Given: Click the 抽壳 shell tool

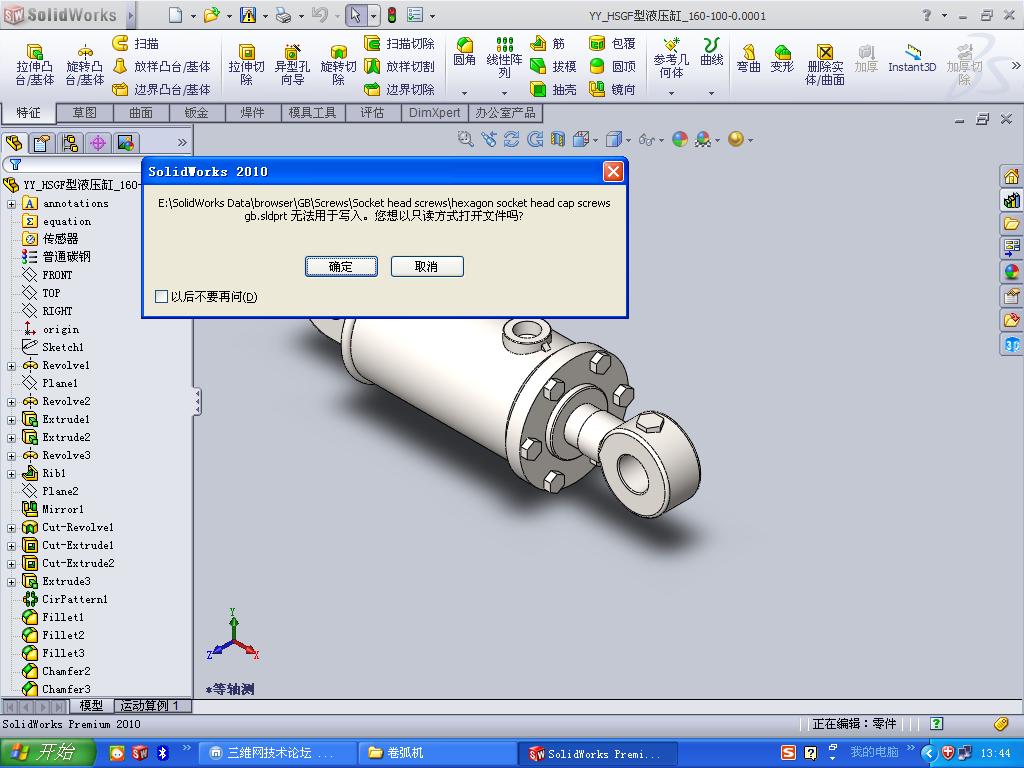Looking at the screenshot, I should (552, 89).
